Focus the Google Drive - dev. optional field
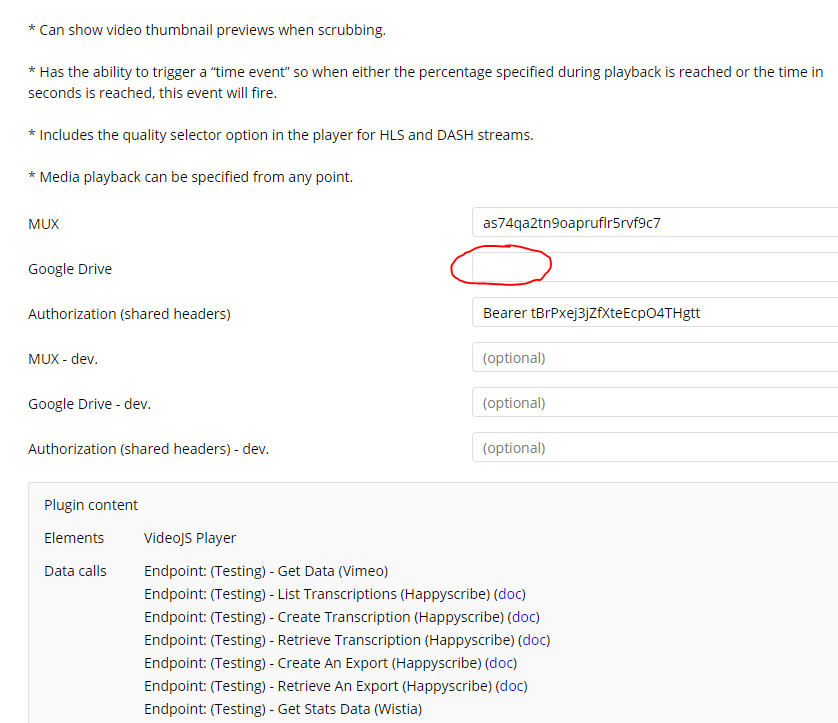 click(655, 402)
